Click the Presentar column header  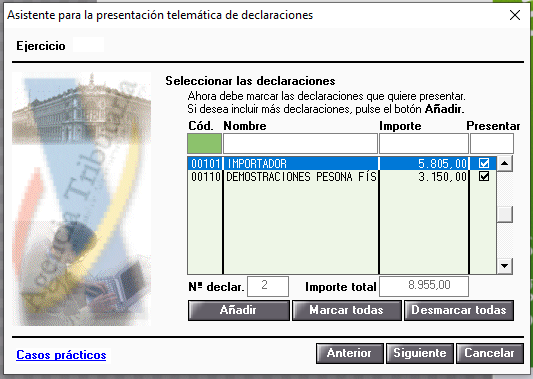[x=493, y=126]
